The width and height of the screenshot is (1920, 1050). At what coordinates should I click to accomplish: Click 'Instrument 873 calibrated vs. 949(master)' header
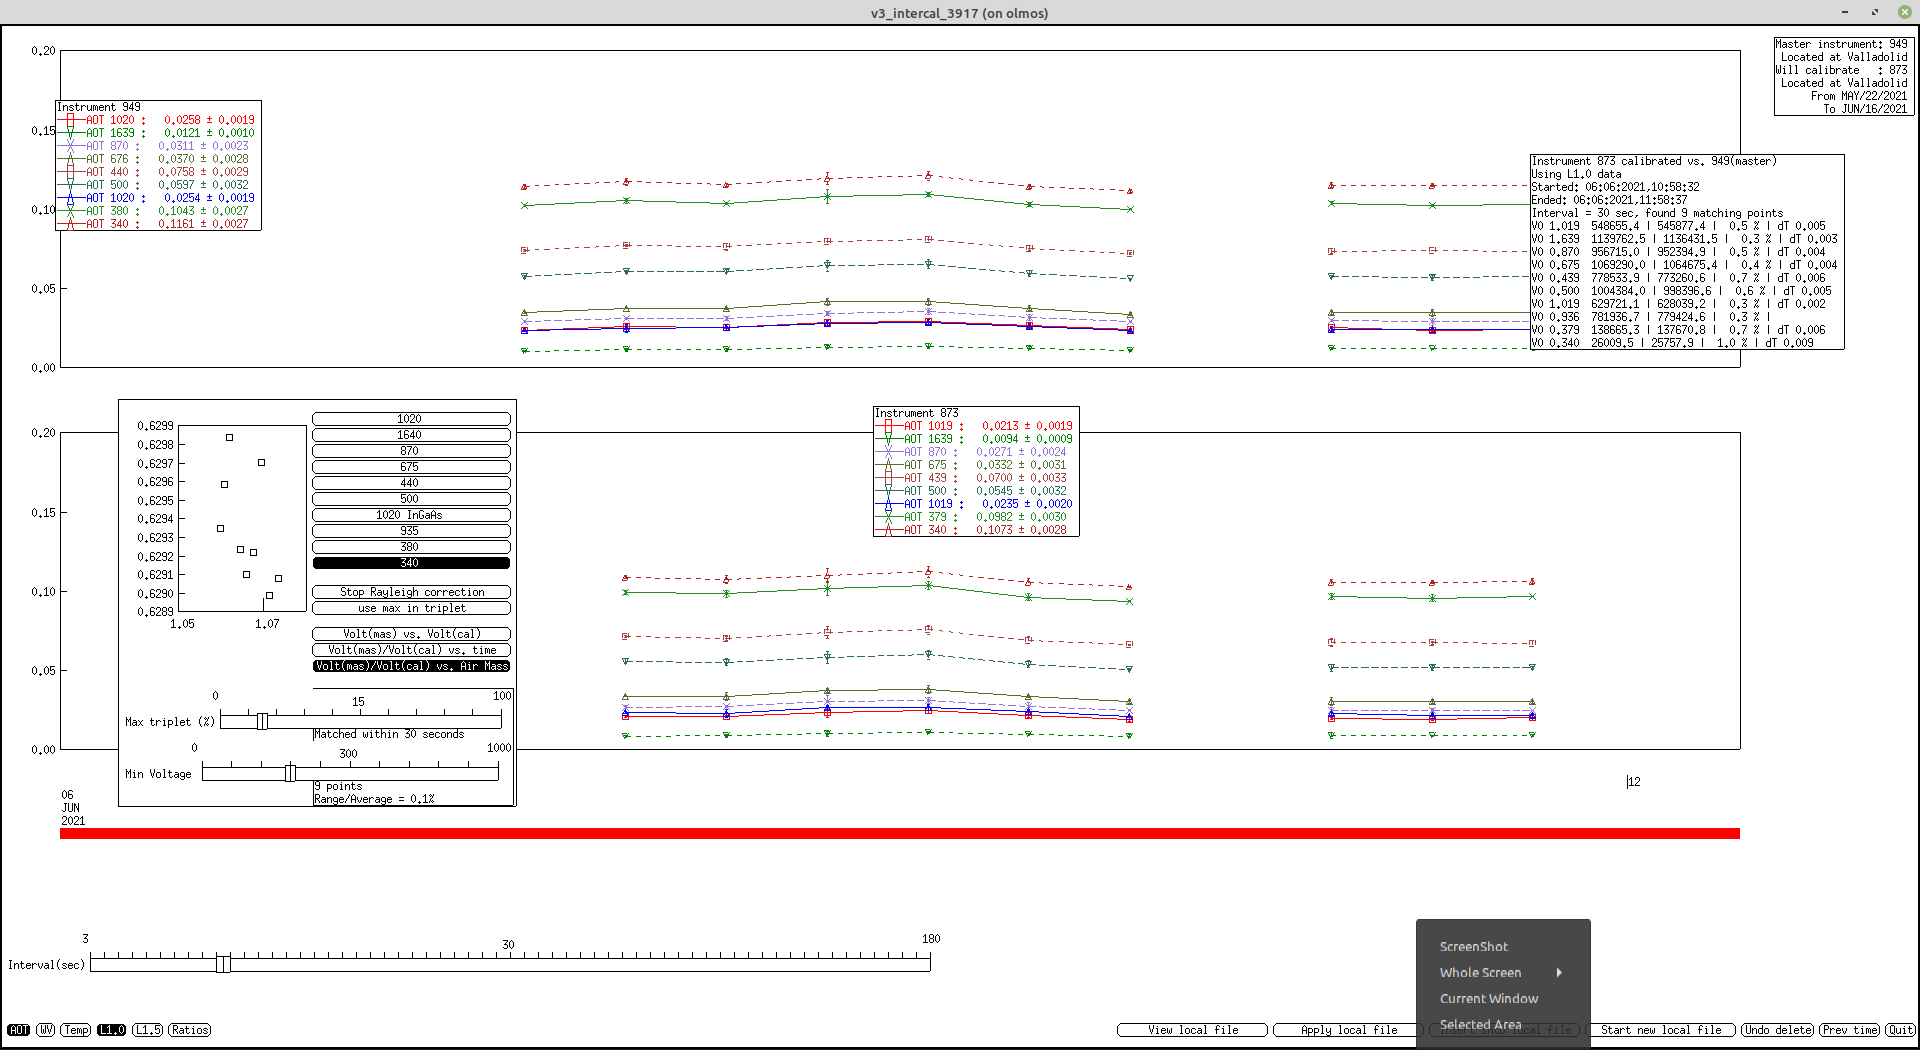(x=1654, y=161)
